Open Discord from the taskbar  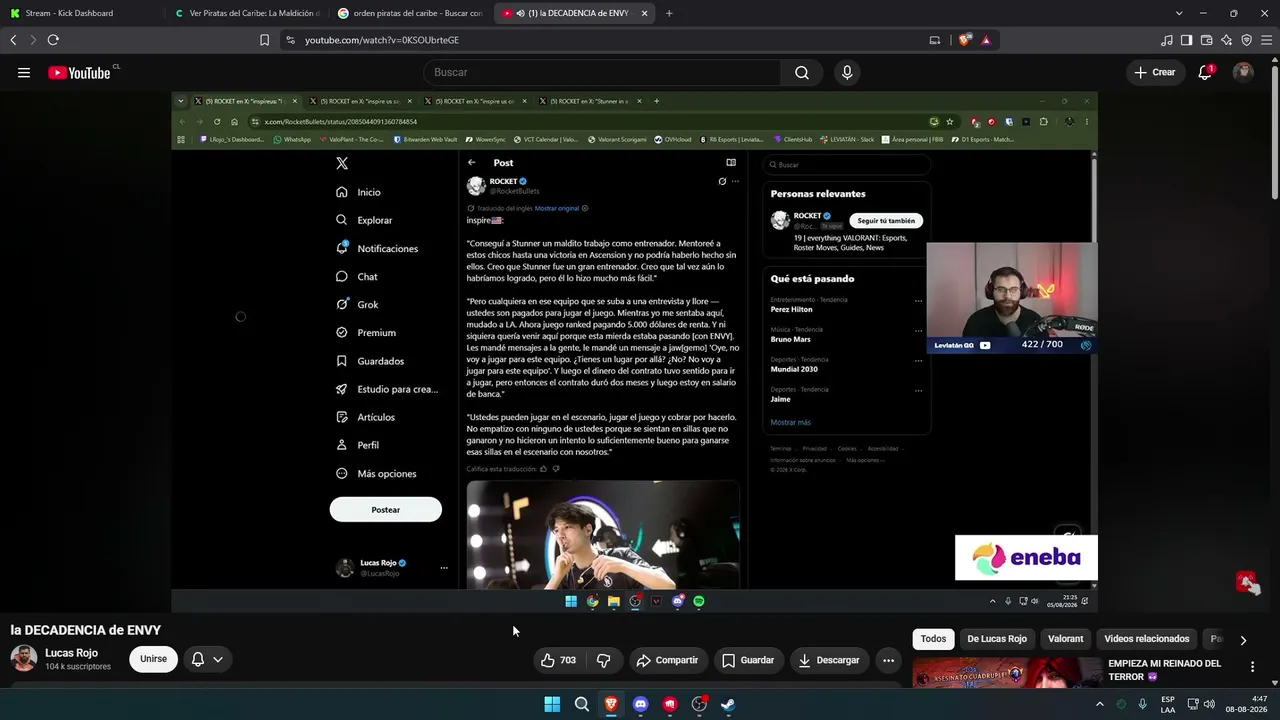coord(641,704)
